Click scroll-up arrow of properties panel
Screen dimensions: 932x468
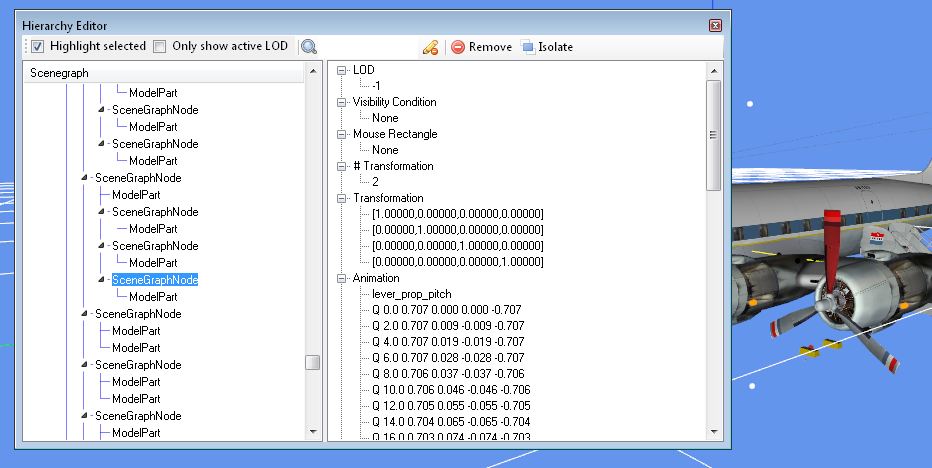pyautogui.click(x=713, y=71)
